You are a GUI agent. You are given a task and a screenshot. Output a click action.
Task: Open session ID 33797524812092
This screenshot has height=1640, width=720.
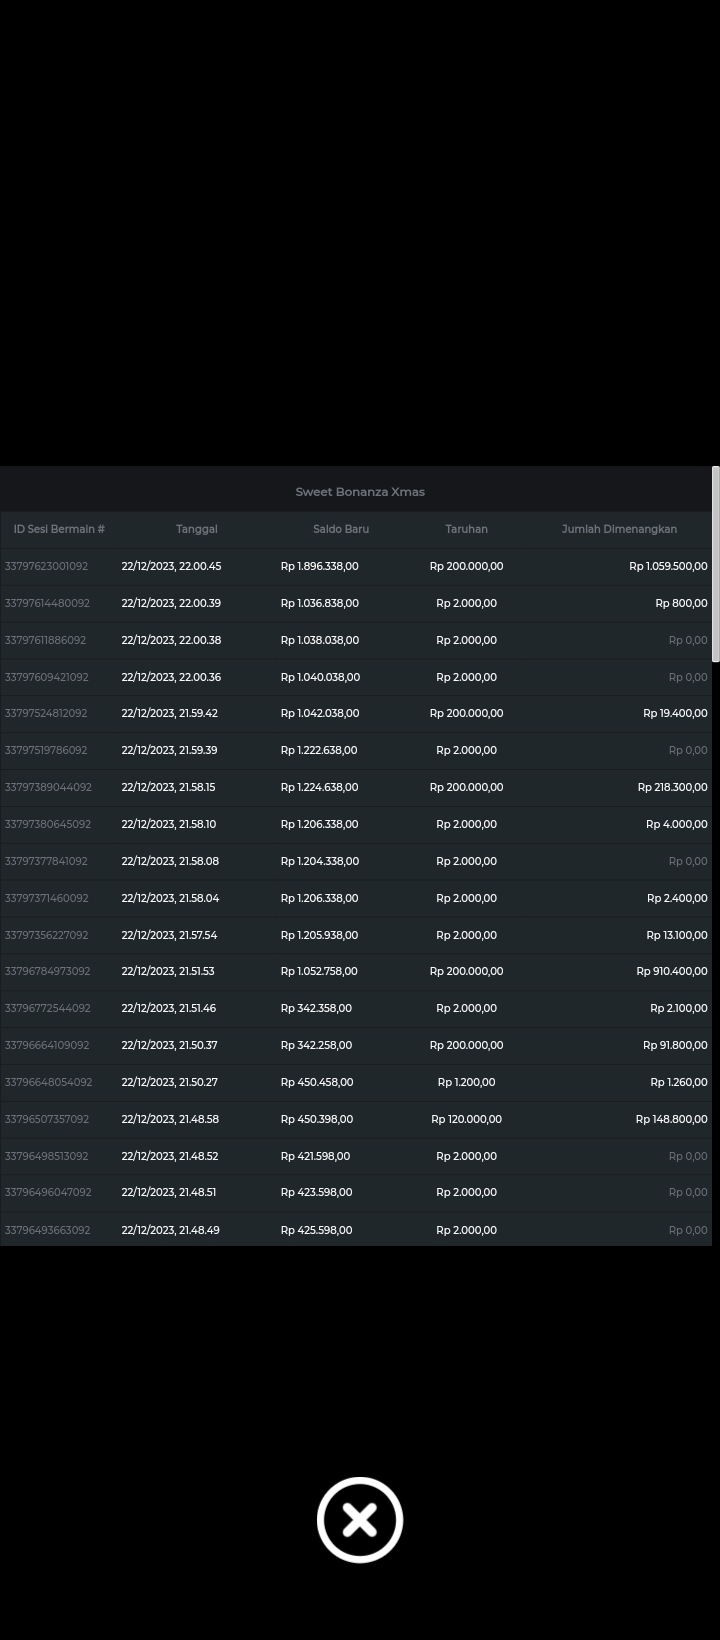pyautogui.click(x=46, y=713)
